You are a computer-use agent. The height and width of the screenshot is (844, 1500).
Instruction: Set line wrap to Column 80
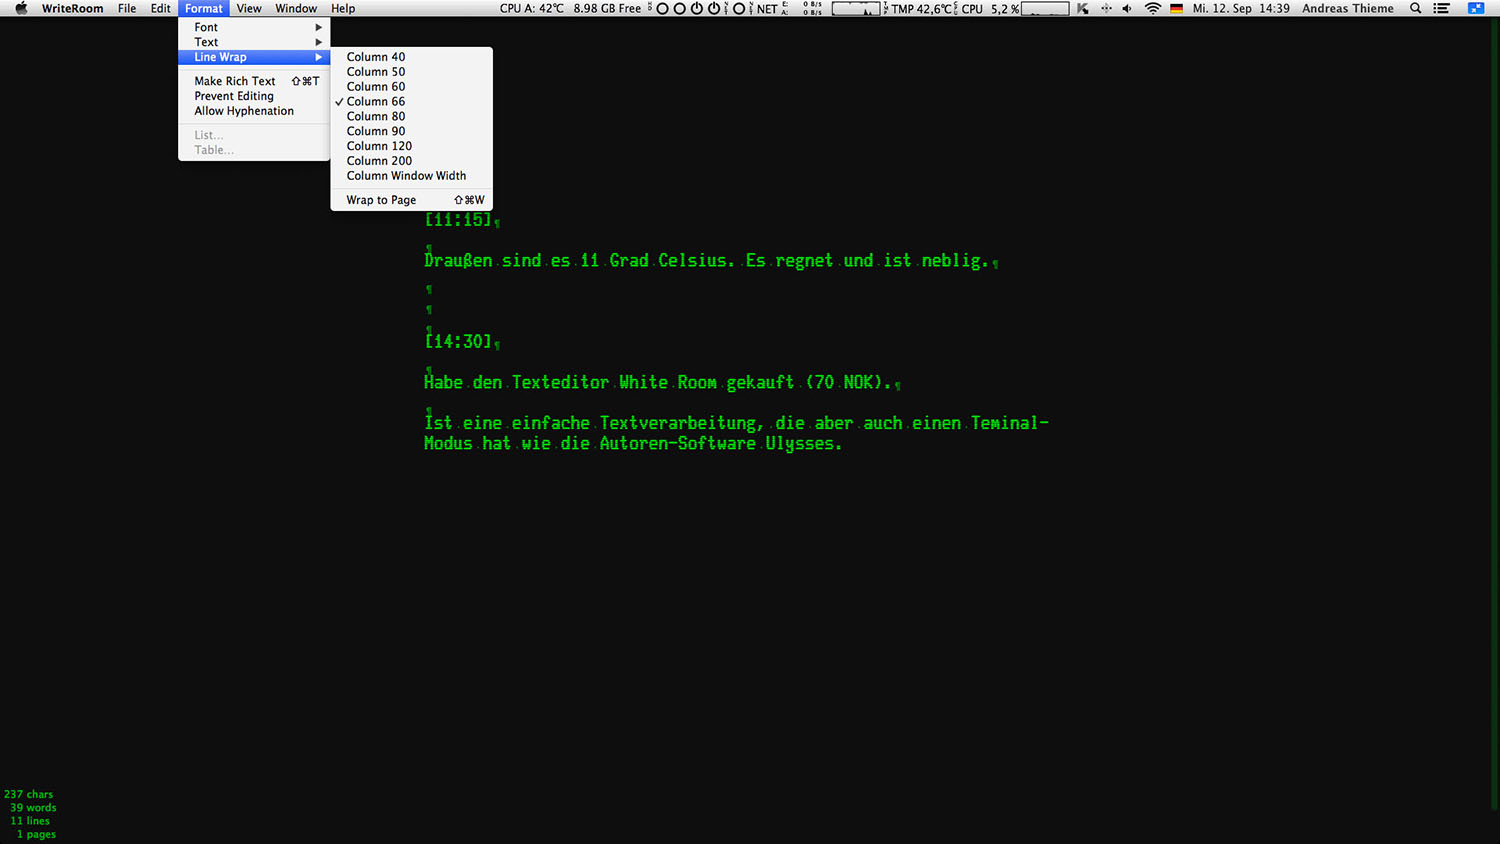pos(411,116)
